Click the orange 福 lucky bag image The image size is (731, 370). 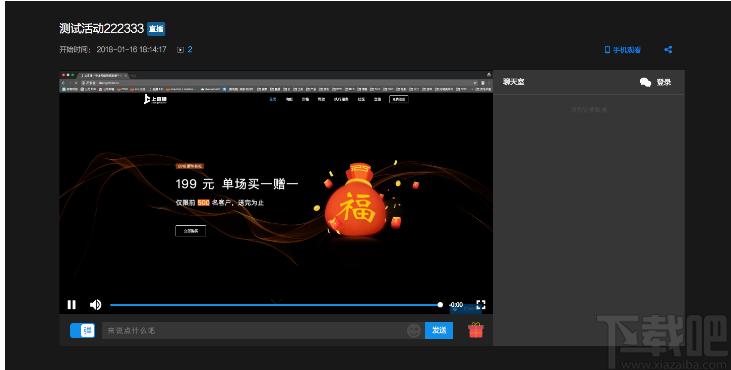357,200
